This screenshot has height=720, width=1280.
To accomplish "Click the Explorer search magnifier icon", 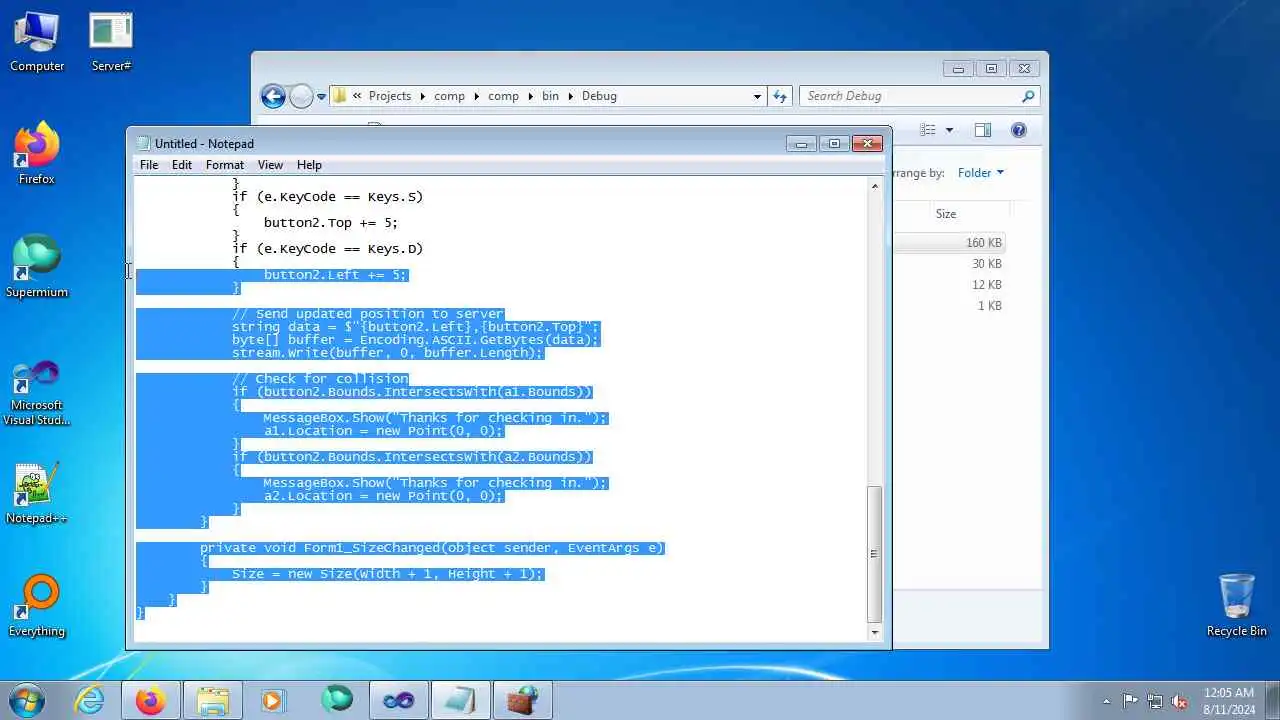I will pos(1028,96).
